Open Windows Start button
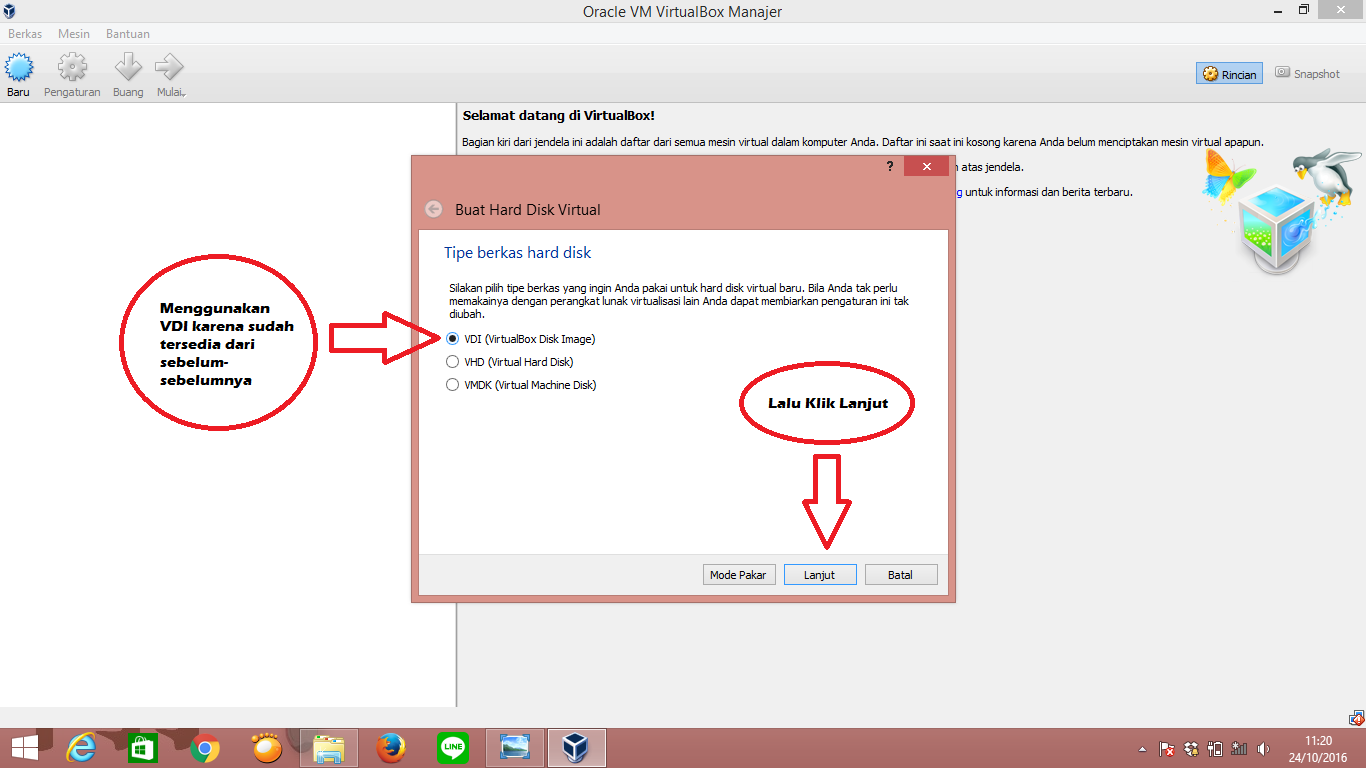The image size is (1366, 768). coord(25,748)
